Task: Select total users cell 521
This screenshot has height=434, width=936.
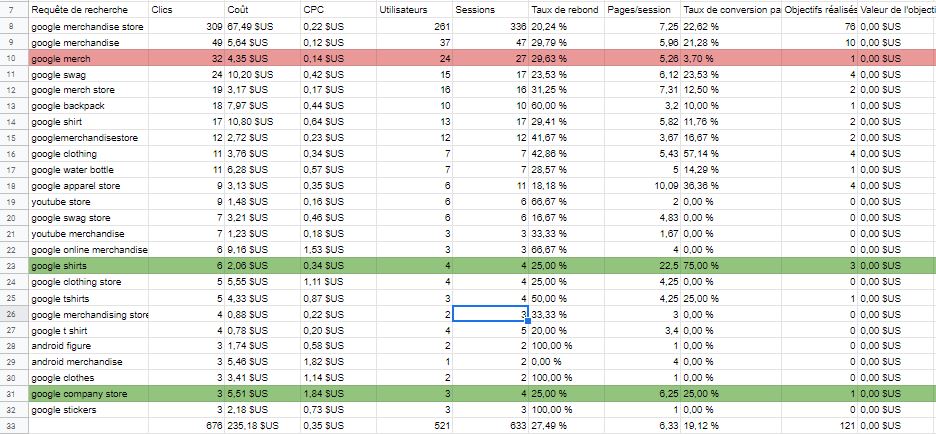Action: coord(414,426)
